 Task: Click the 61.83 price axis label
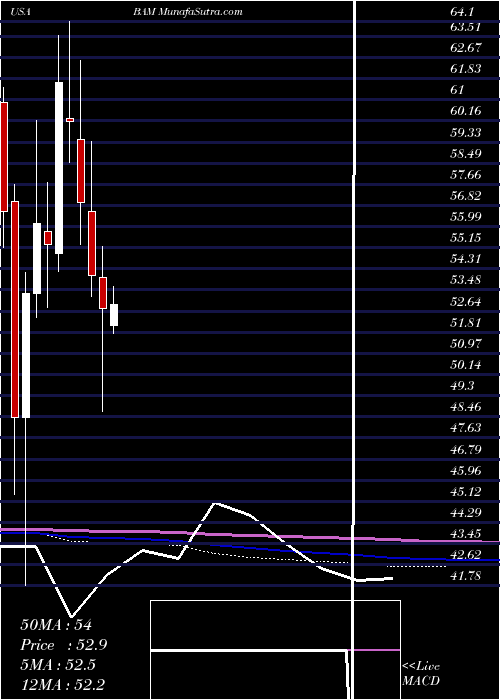coord(466,69)
